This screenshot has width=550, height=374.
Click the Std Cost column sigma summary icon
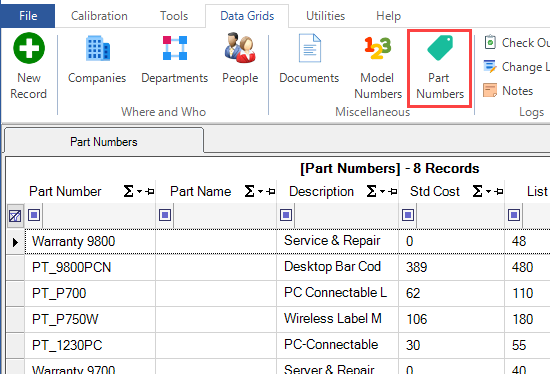tap(477, 192)
